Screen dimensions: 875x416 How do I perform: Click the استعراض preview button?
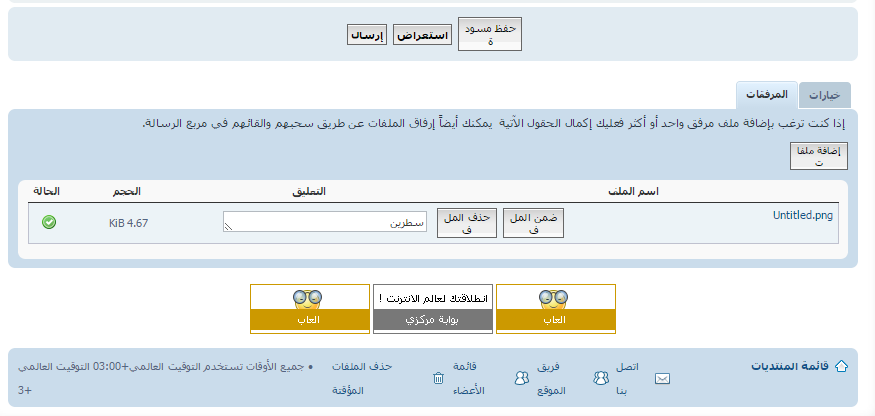click(422, 35)
